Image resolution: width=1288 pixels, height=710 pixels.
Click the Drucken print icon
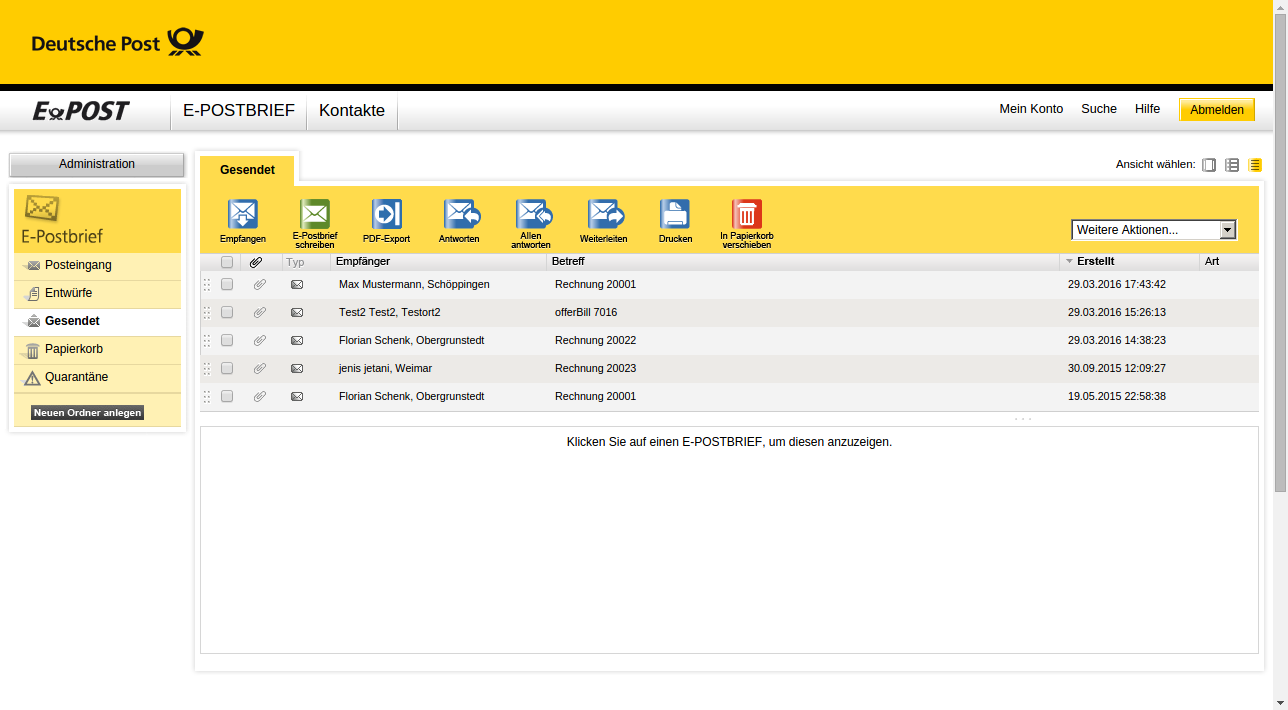coord(675,214)
